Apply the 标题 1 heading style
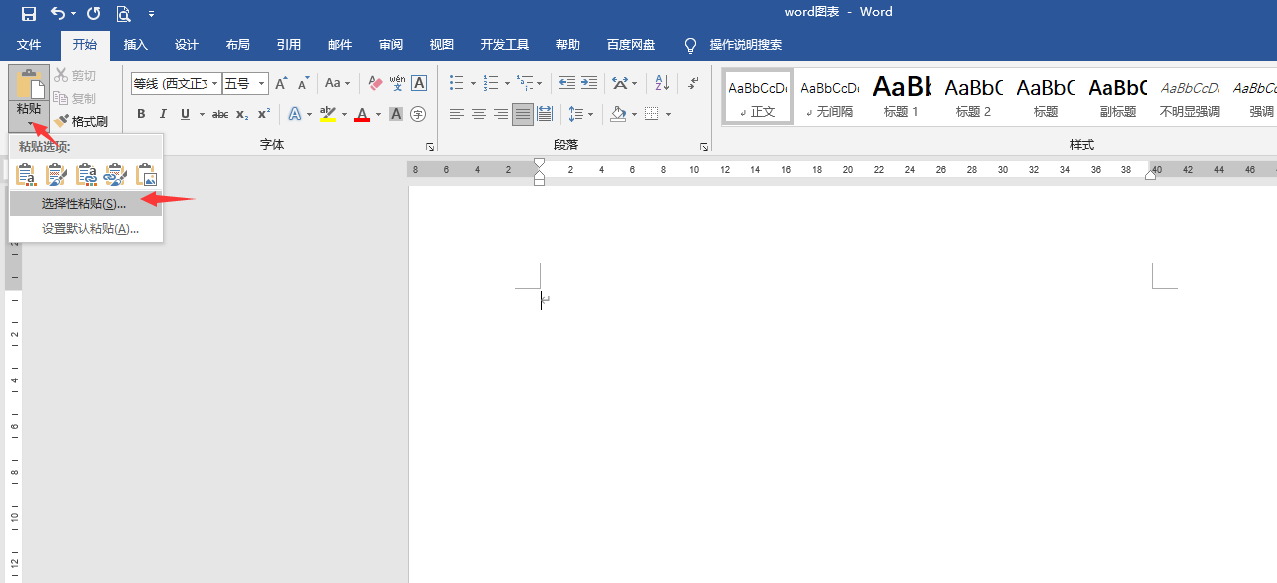This screenshot has width=1277, height=583. tap(901, 96)
